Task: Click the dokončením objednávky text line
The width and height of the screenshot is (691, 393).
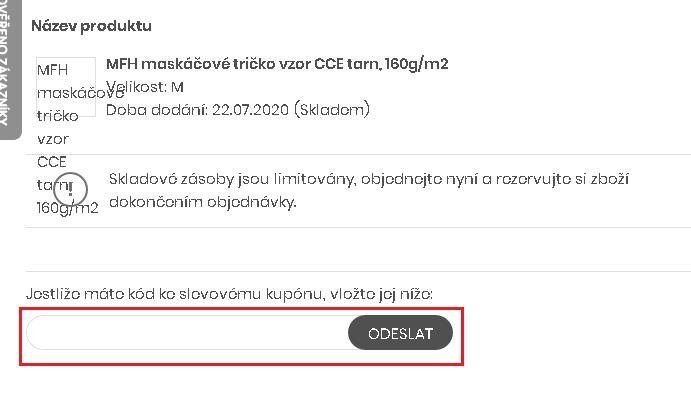Action: tap(203, 202)
